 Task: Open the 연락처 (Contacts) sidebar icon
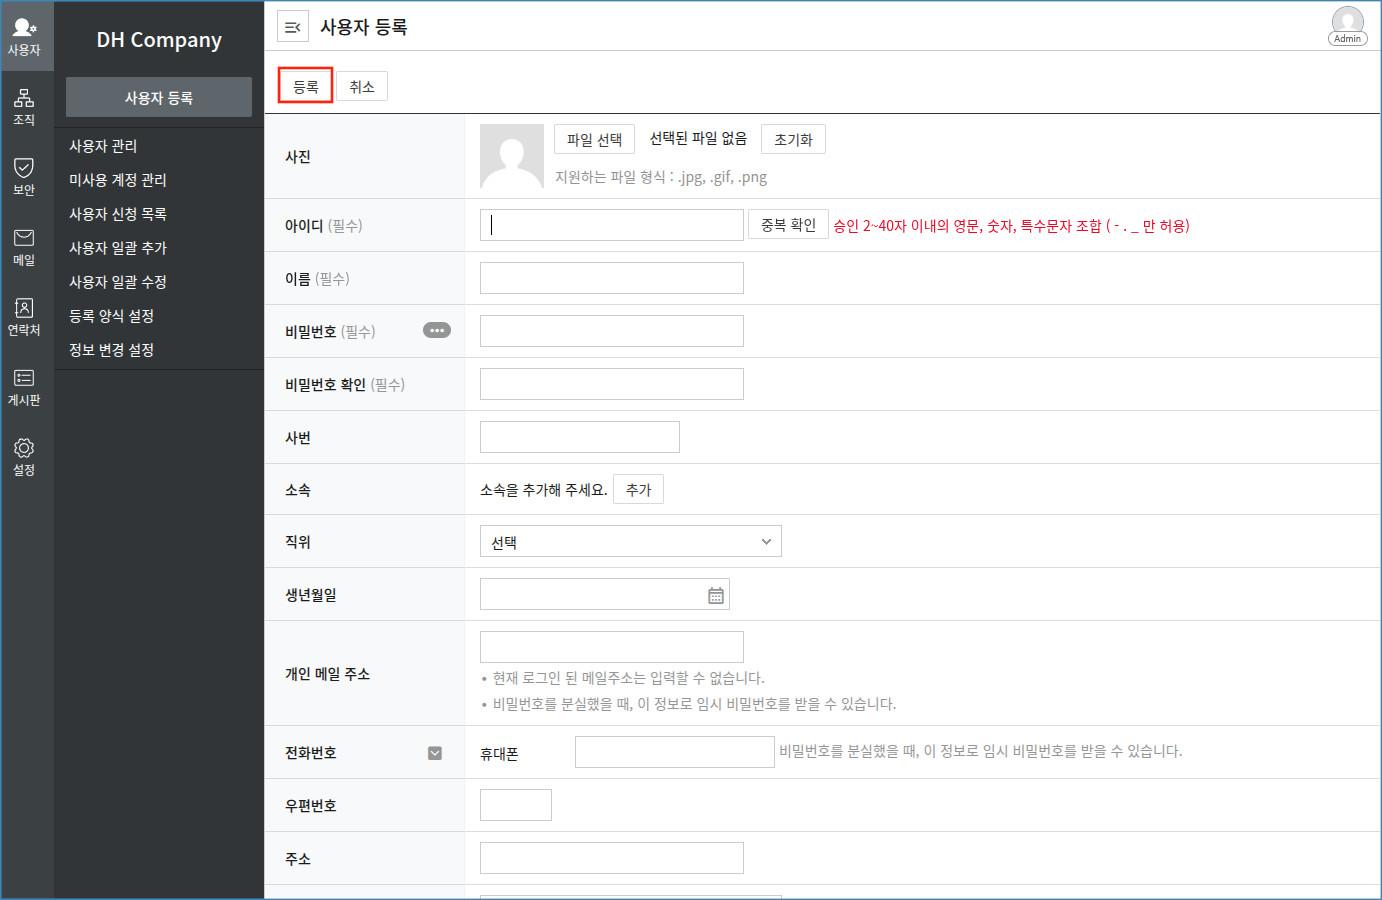tap(24, 316)
